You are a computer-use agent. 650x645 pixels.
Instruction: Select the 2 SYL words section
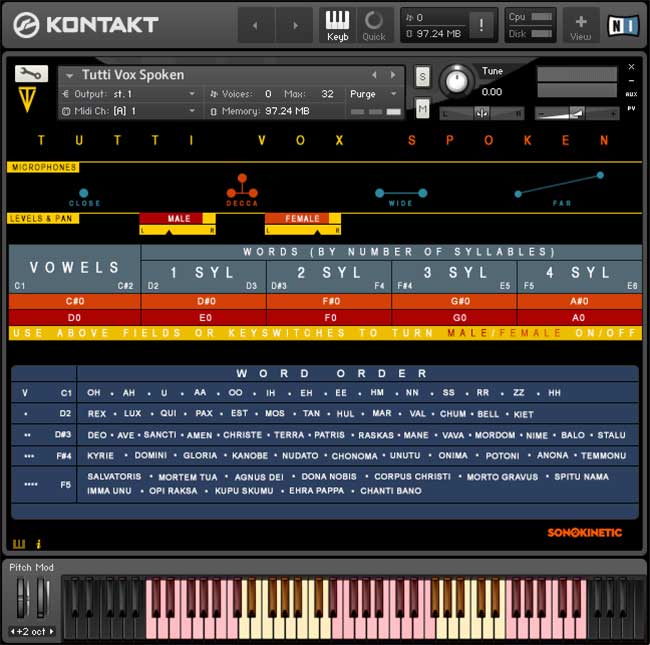point(329,277)
